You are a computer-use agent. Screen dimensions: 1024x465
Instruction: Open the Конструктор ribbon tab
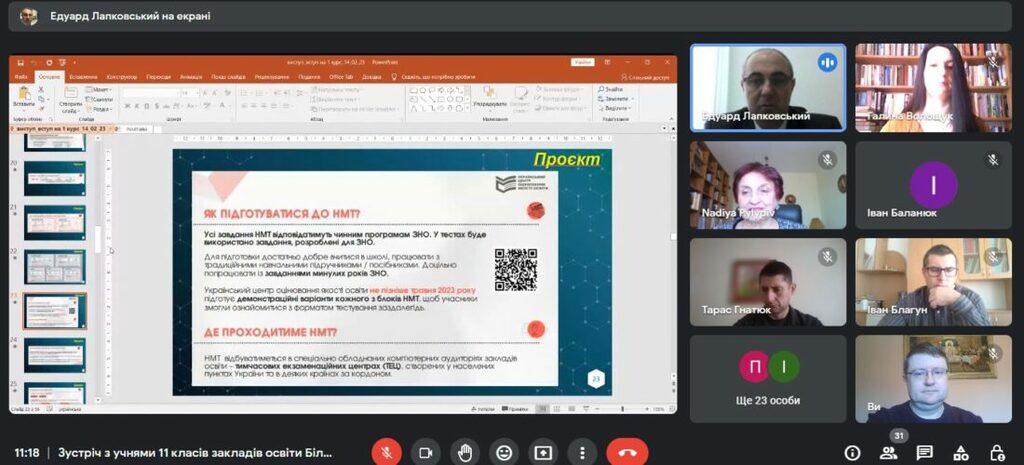click(x=122, y=77)
